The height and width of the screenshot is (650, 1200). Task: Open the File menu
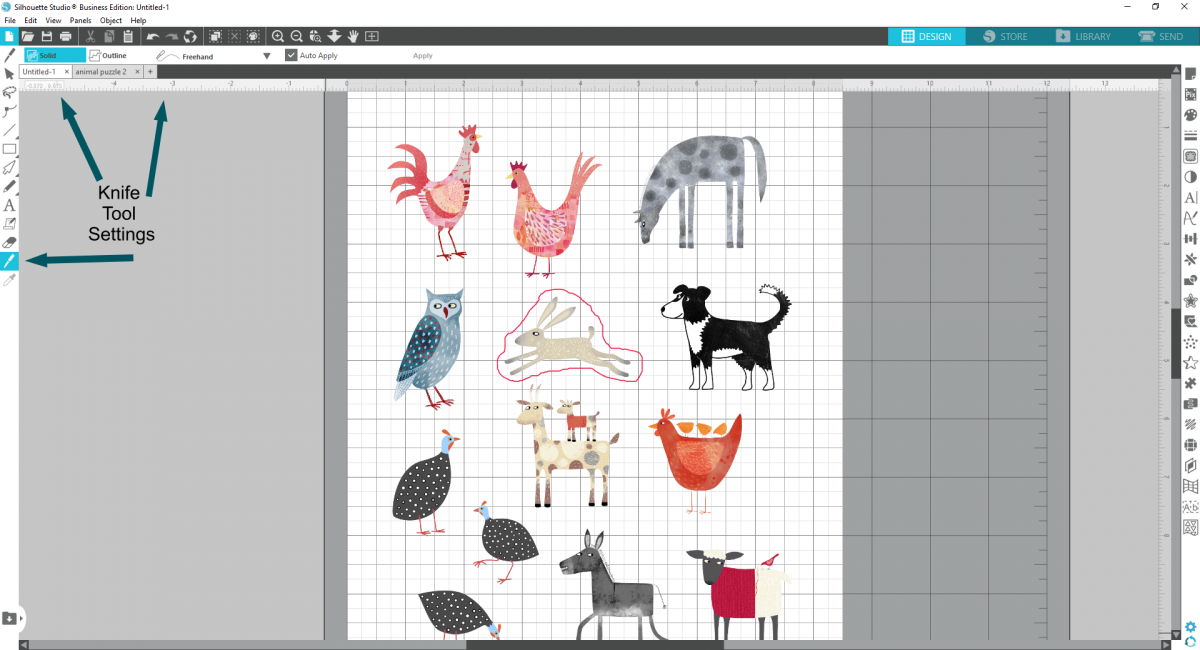[10, 20]
